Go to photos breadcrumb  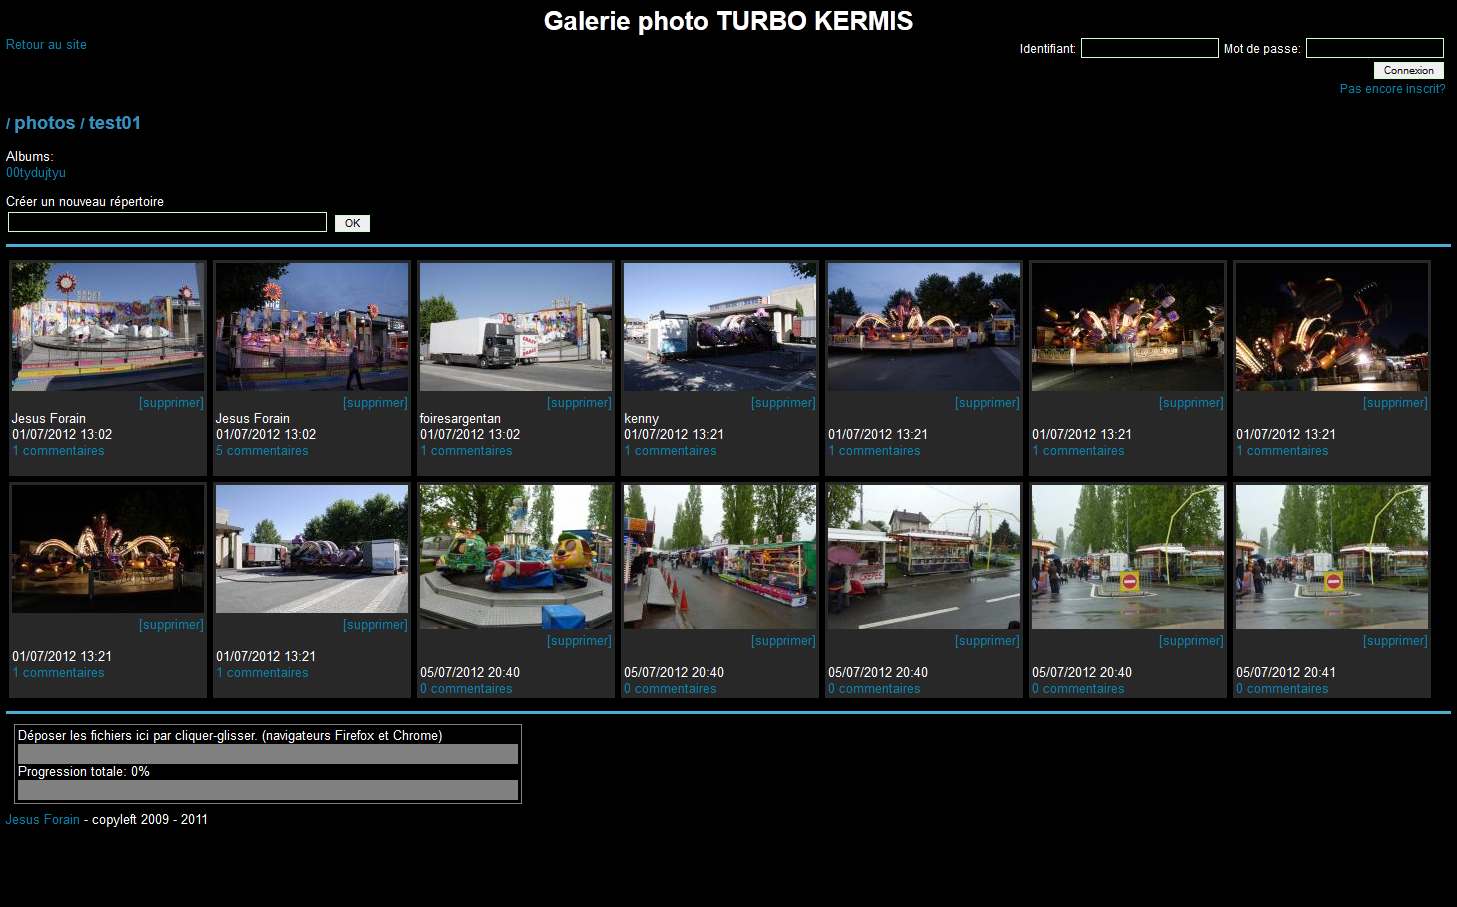(45, 123)
